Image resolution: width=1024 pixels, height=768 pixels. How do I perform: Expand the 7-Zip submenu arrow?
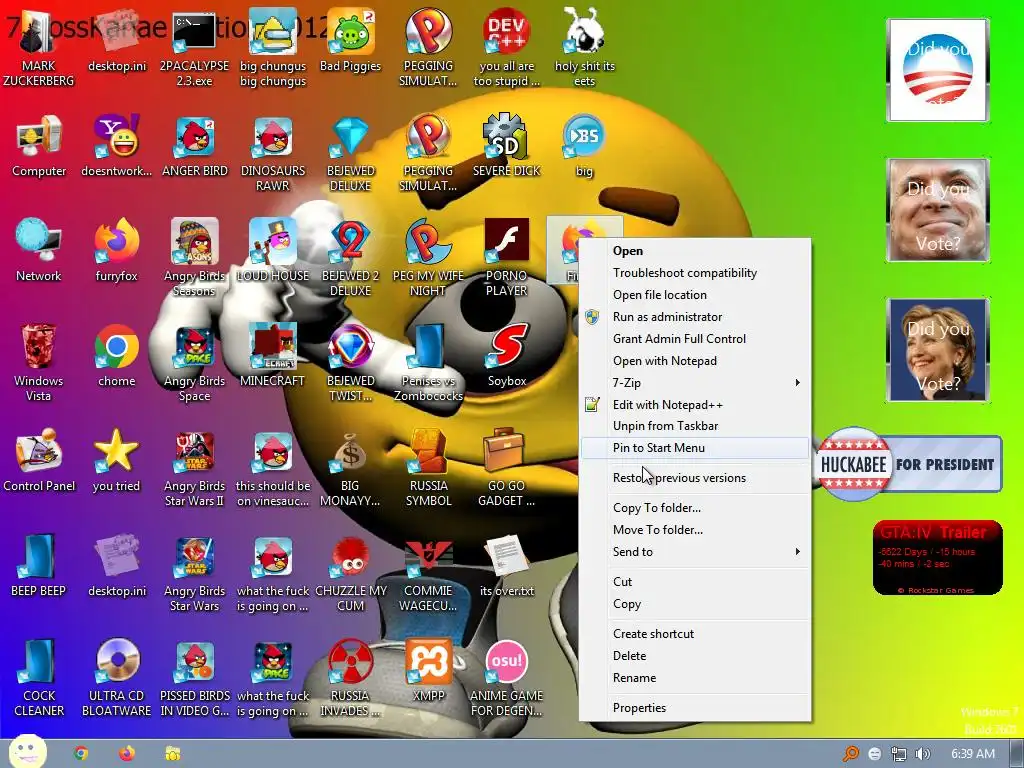797,383
